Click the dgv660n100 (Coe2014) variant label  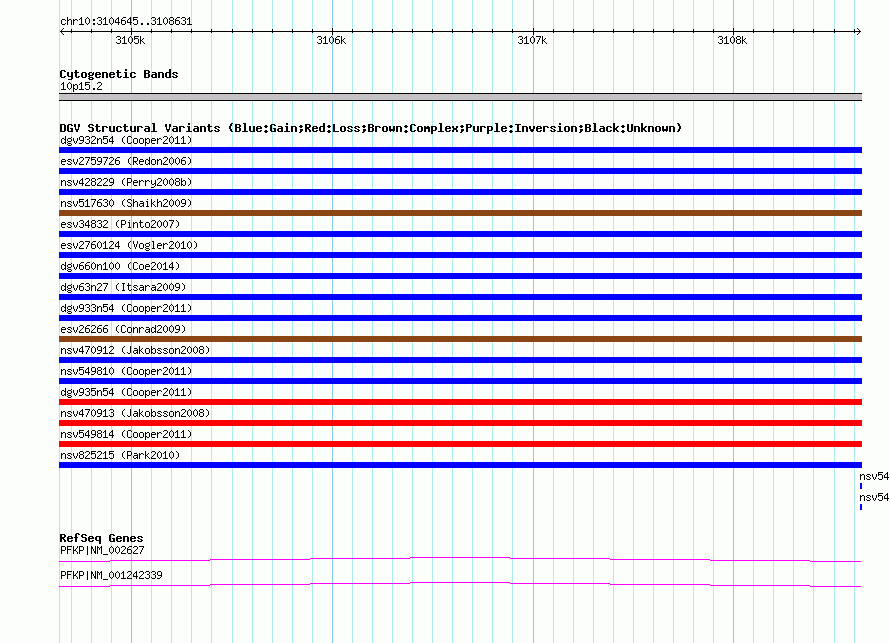pyautogui.click(x=120, y=266)
